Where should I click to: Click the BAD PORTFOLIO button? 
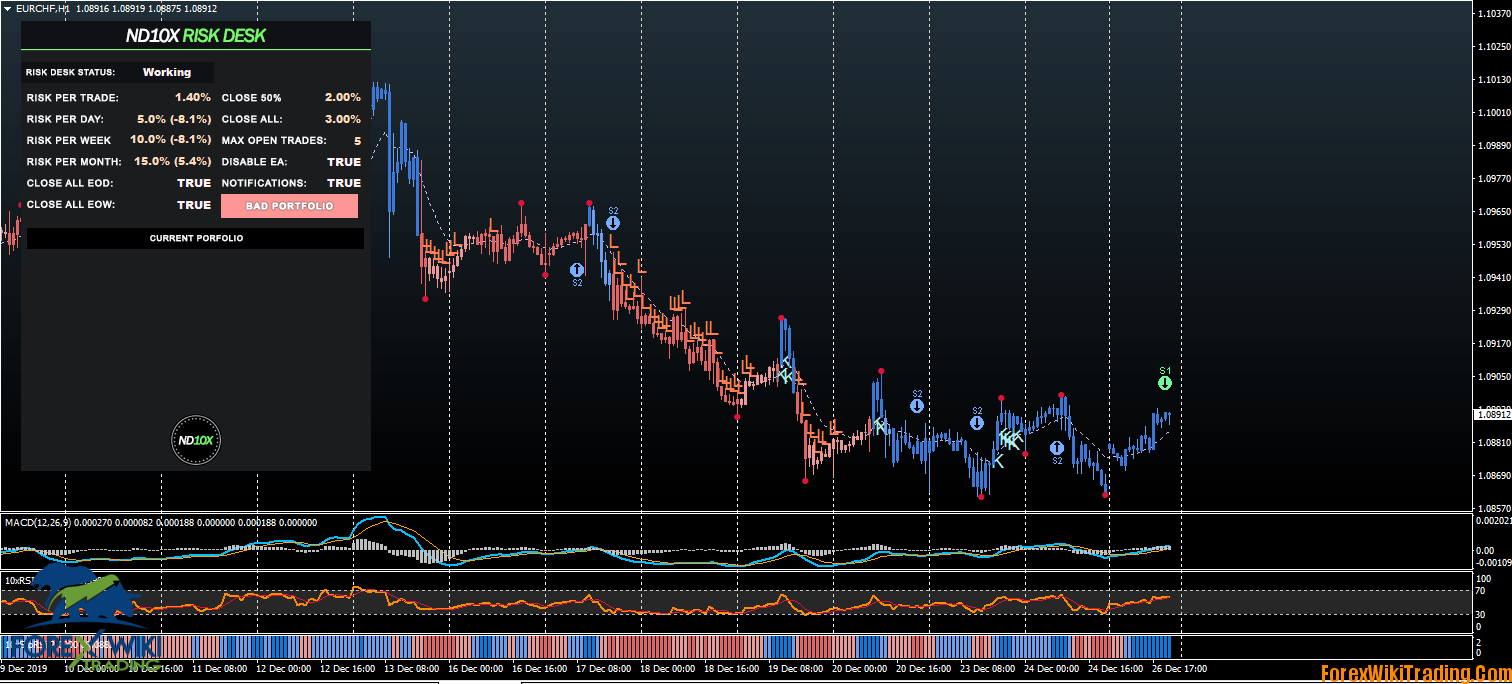point(289,206)
